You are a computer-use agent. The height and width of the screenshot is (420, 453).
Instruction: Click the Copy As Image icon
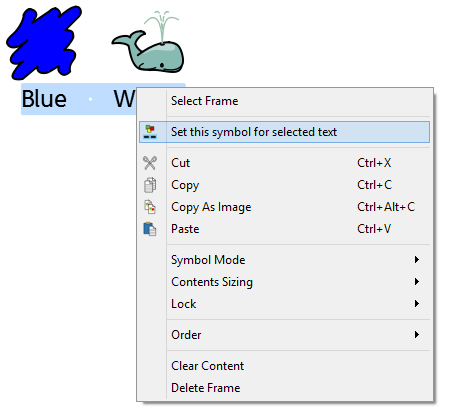pos(150,207)
